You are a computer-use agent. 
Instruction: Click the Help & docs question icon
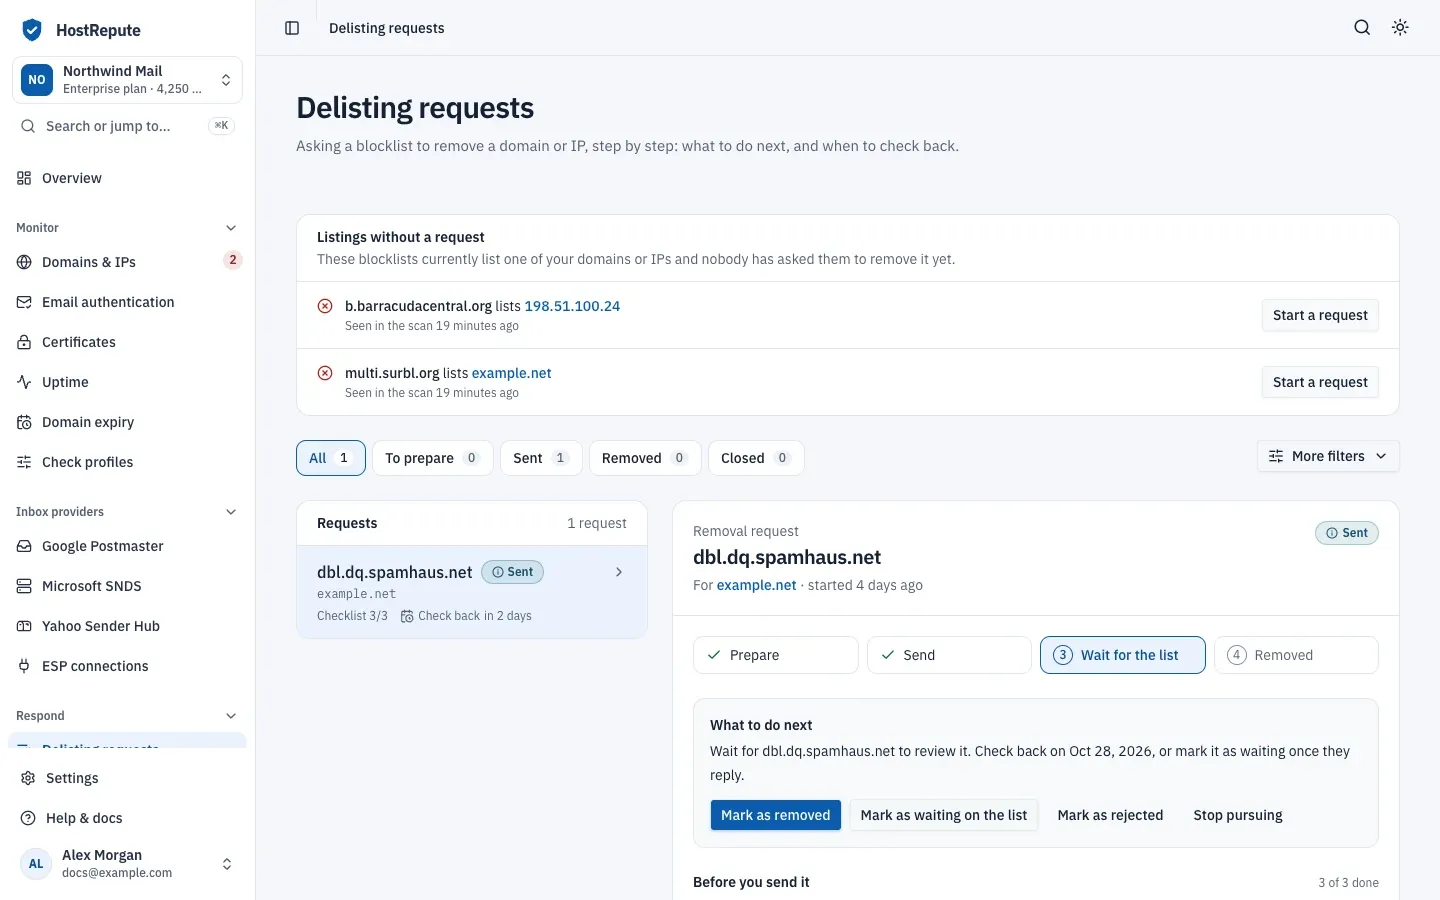point(29,818)
